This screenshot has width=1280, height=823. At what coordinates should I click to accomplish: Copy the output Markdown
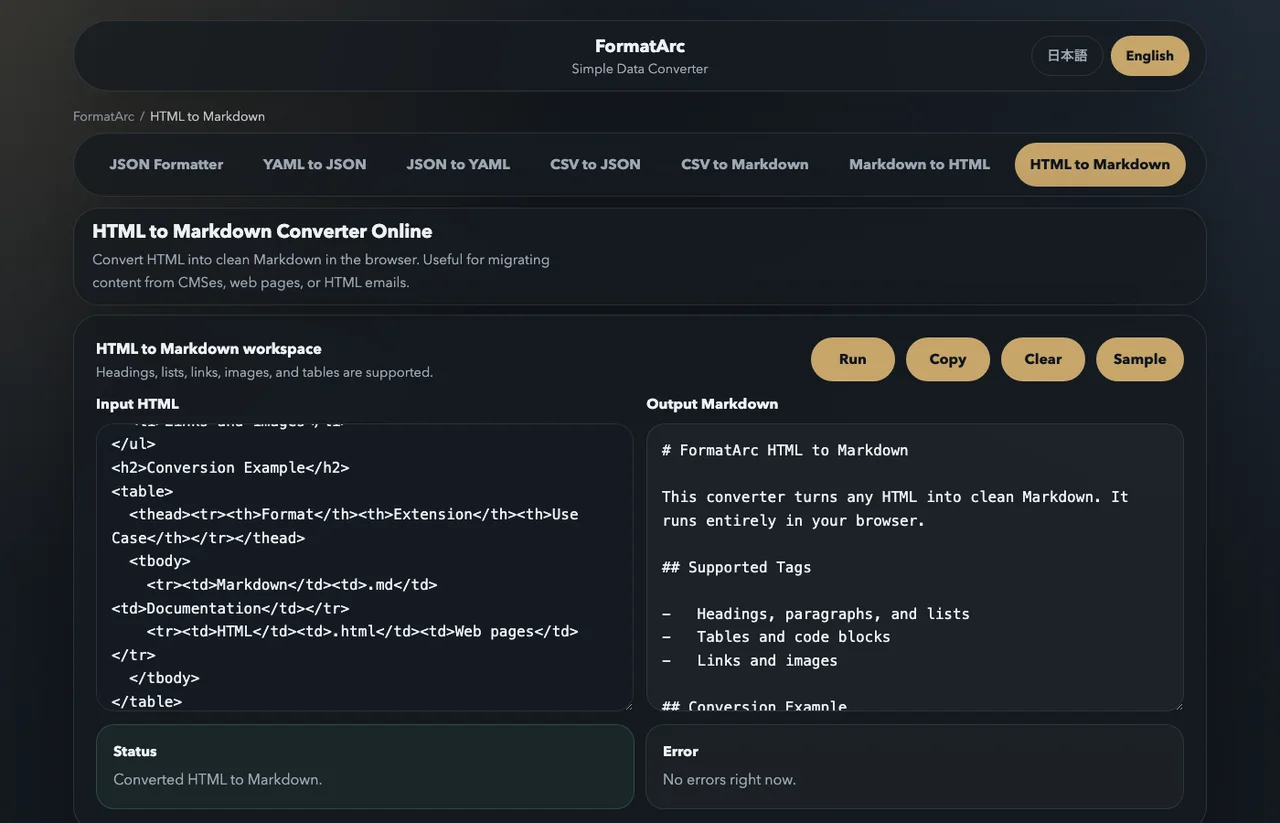[x=947, y=359]
